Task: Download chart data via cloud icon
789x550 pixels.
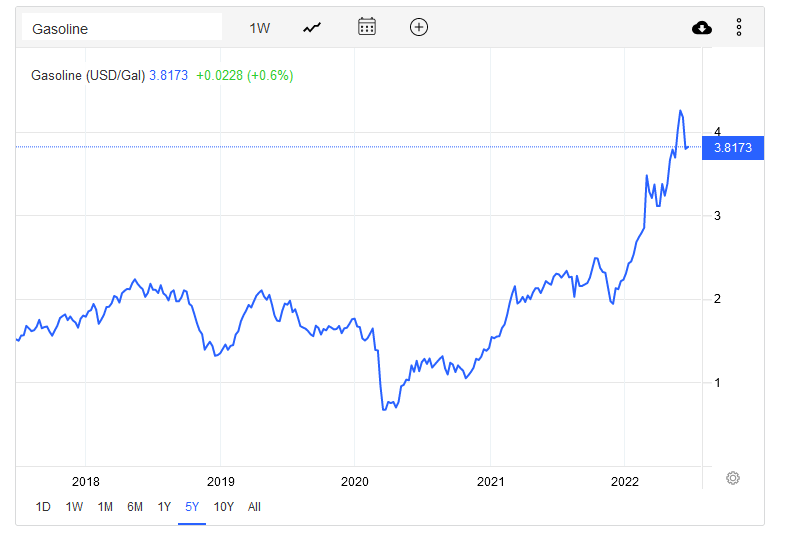Action: click(701, 28)
